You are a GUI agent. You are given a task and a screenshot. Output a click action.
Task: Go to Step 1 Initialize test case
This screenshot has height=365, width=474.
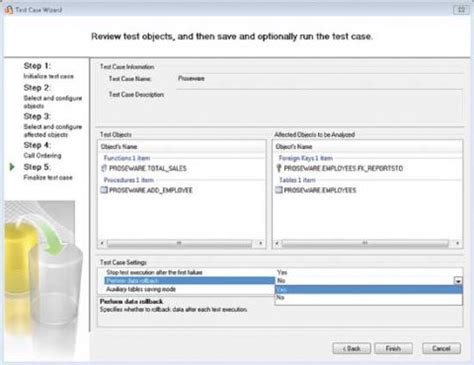48,71
